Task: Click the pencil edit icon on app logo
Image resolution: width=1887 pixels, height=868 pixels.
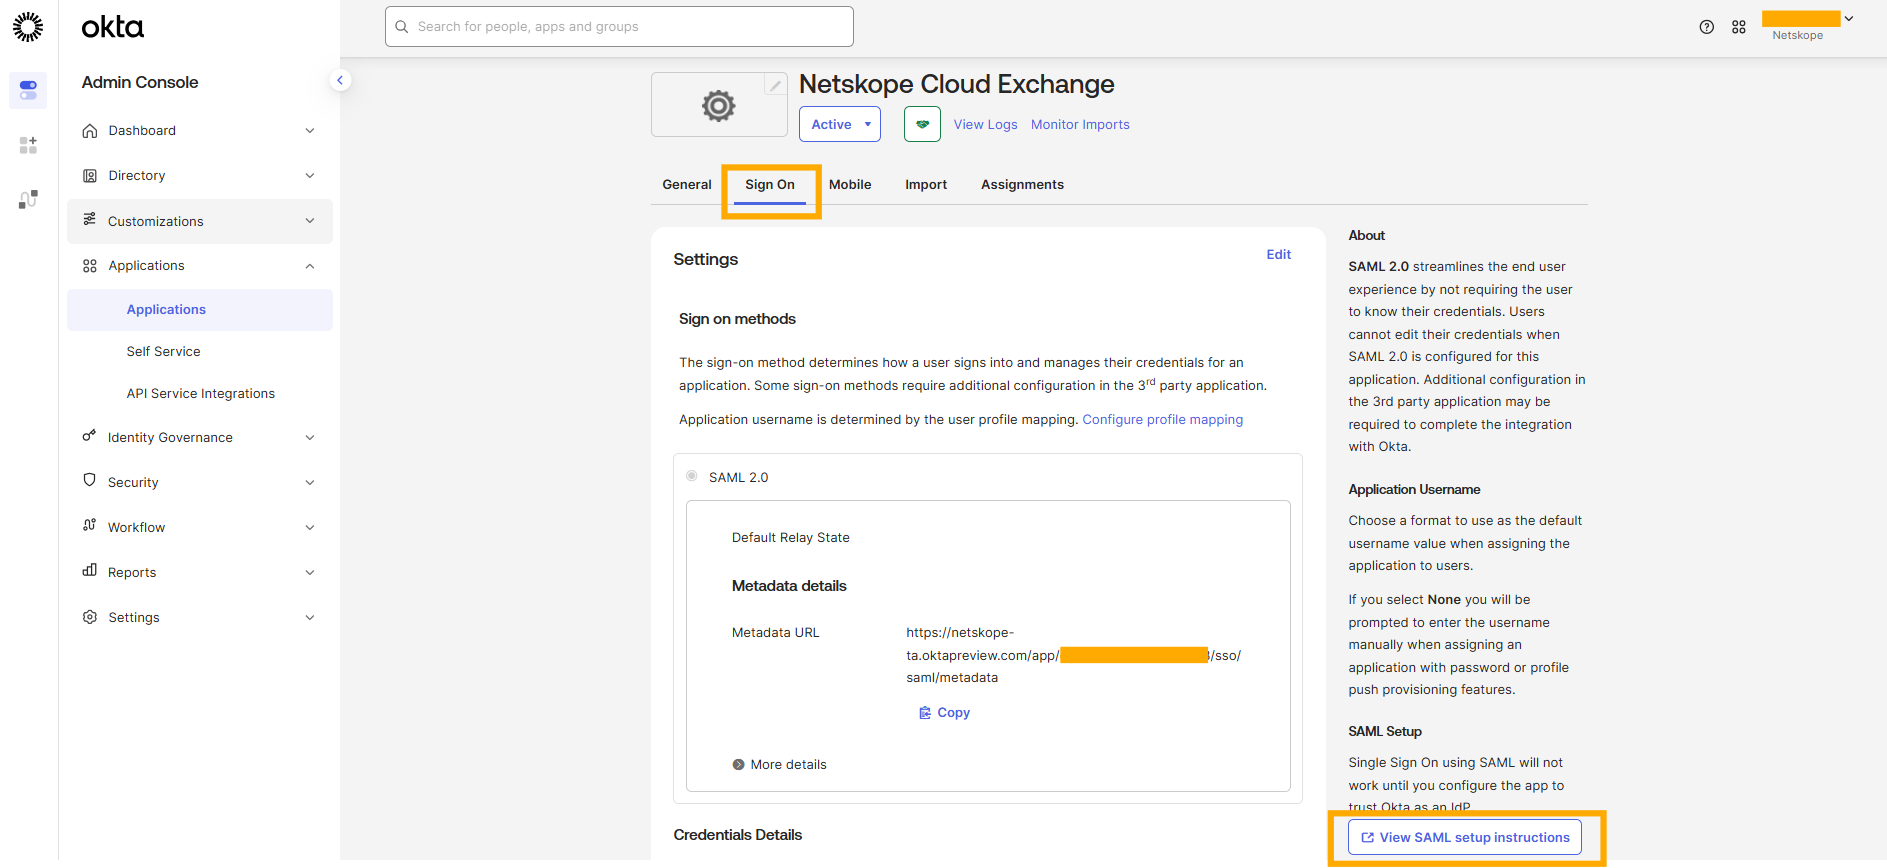Action: coord(775,85)
